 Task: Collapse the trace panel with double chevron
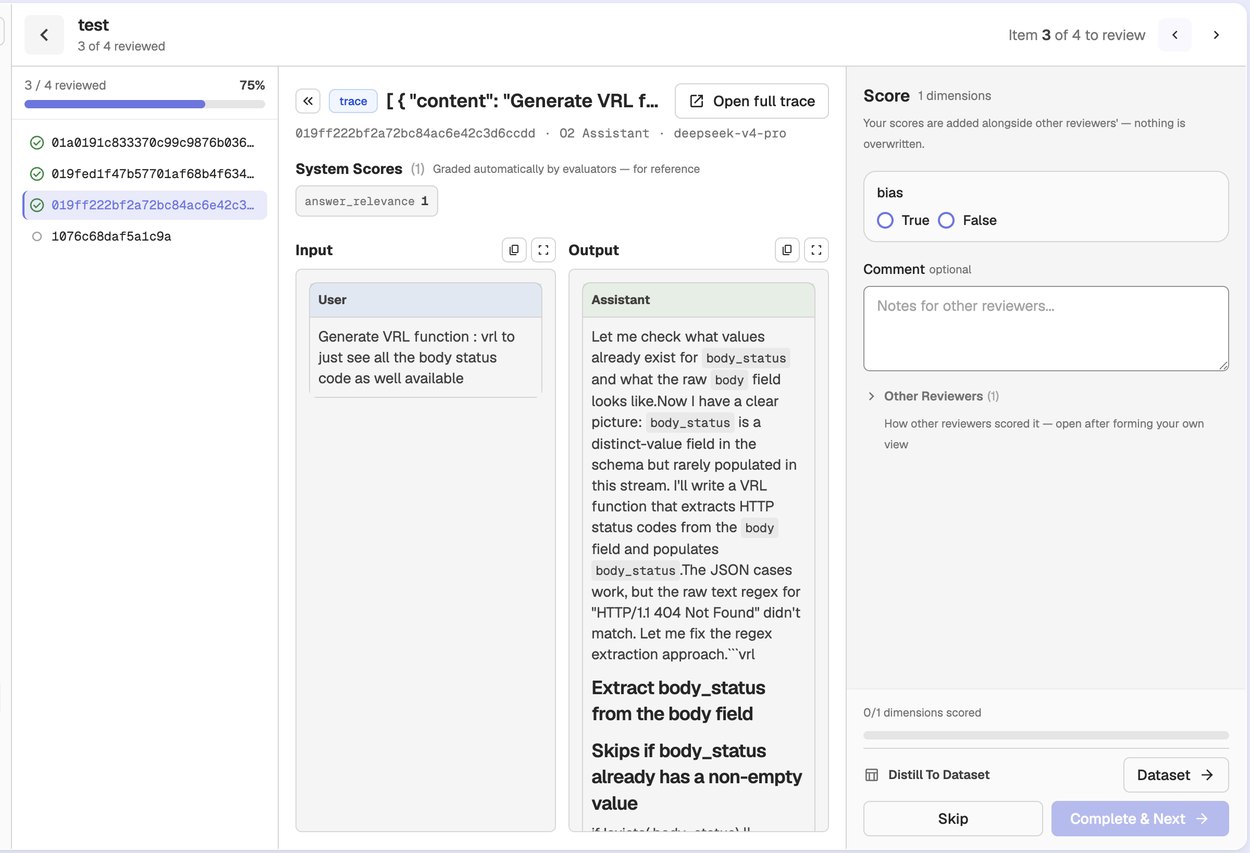click(308, 100)
